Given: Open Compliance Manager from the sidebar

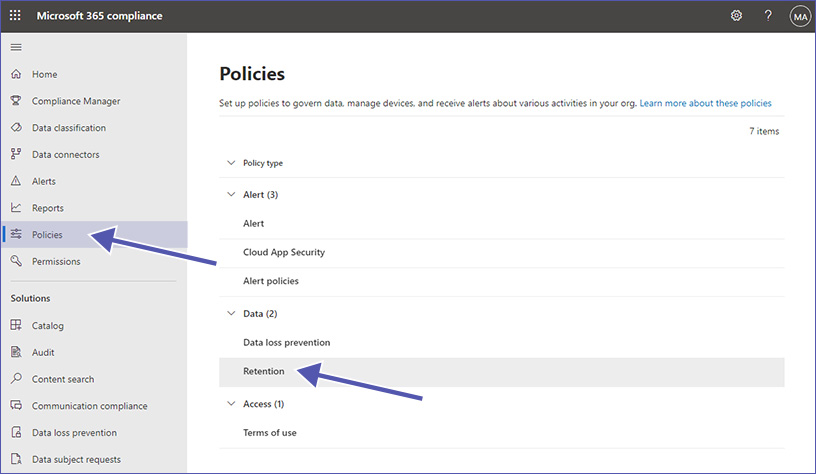Looking at the screenshot, I should point(94,101).
